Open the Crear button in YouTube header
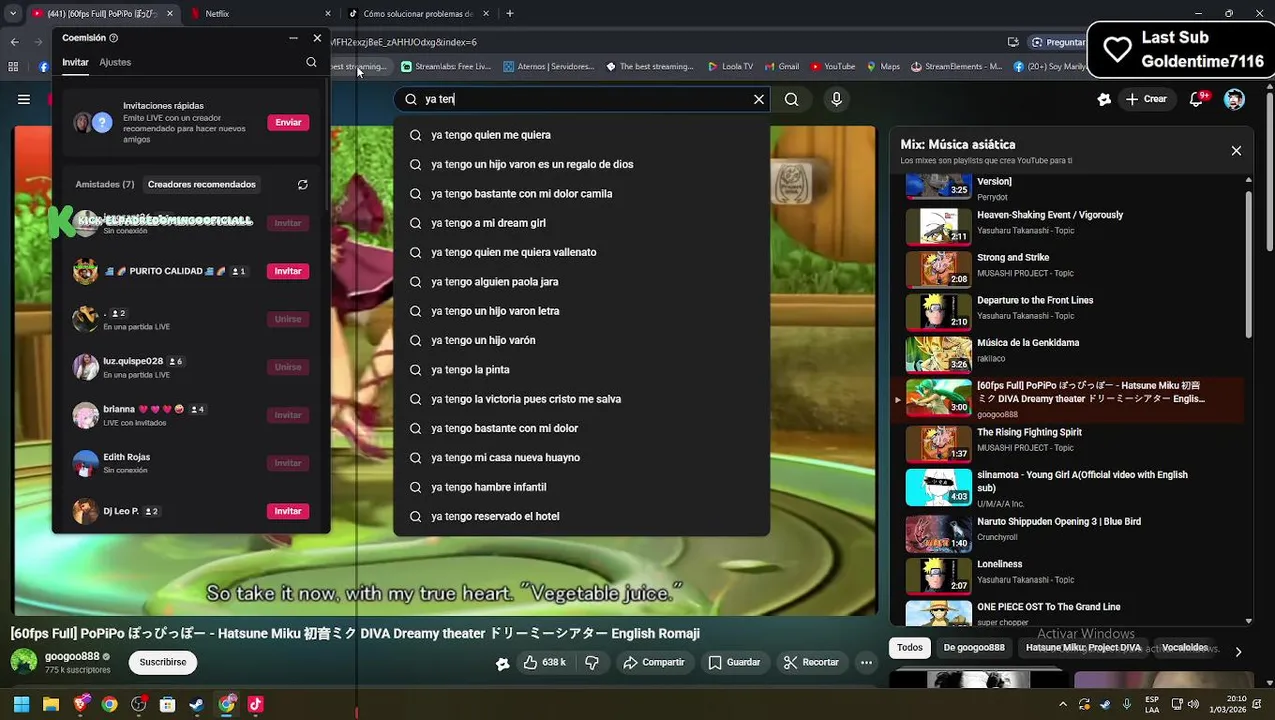1275x720 pixels. (1146, 99)
